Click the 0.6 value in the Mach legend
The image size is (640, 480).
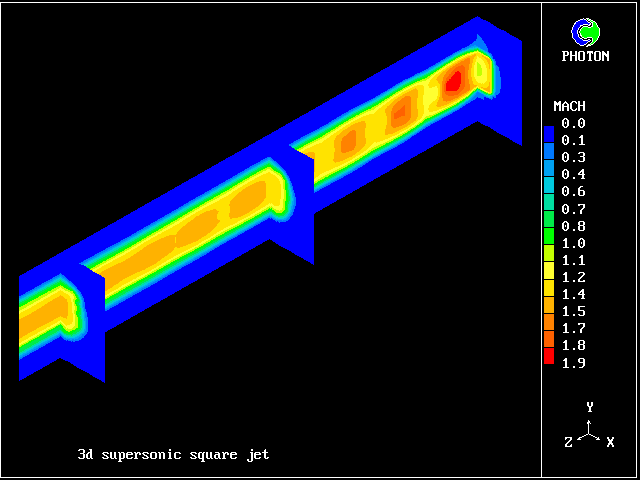click(x=574, y=191)
